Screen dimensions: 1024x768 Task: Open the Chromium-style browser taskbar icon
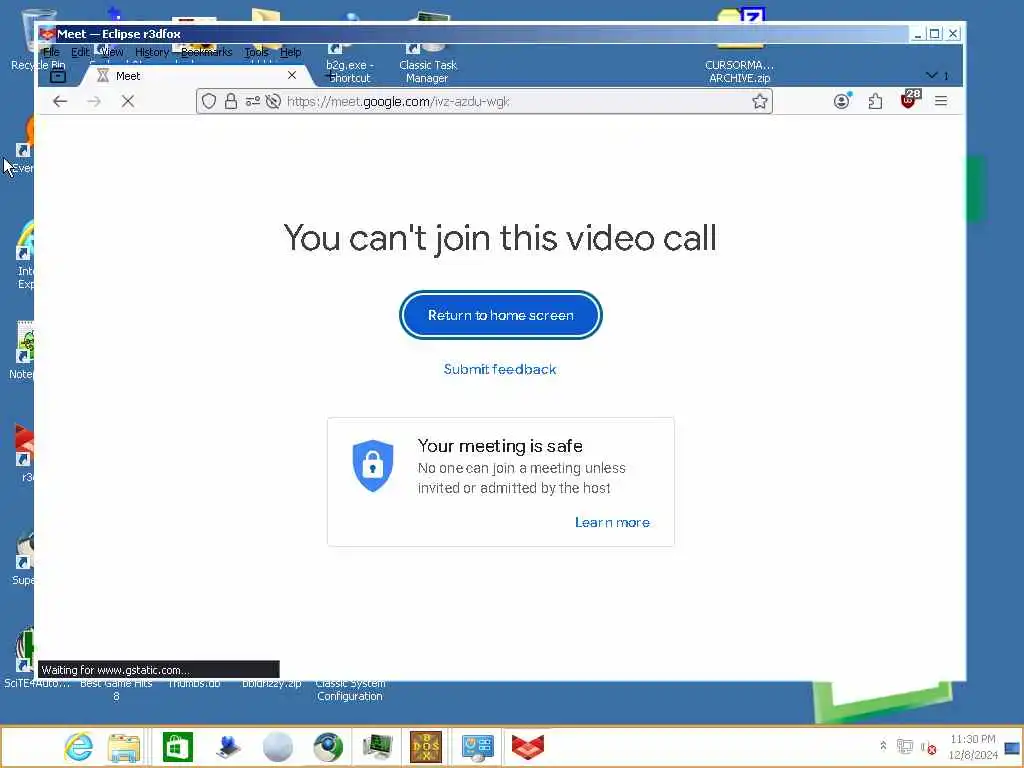coord(328,746)
